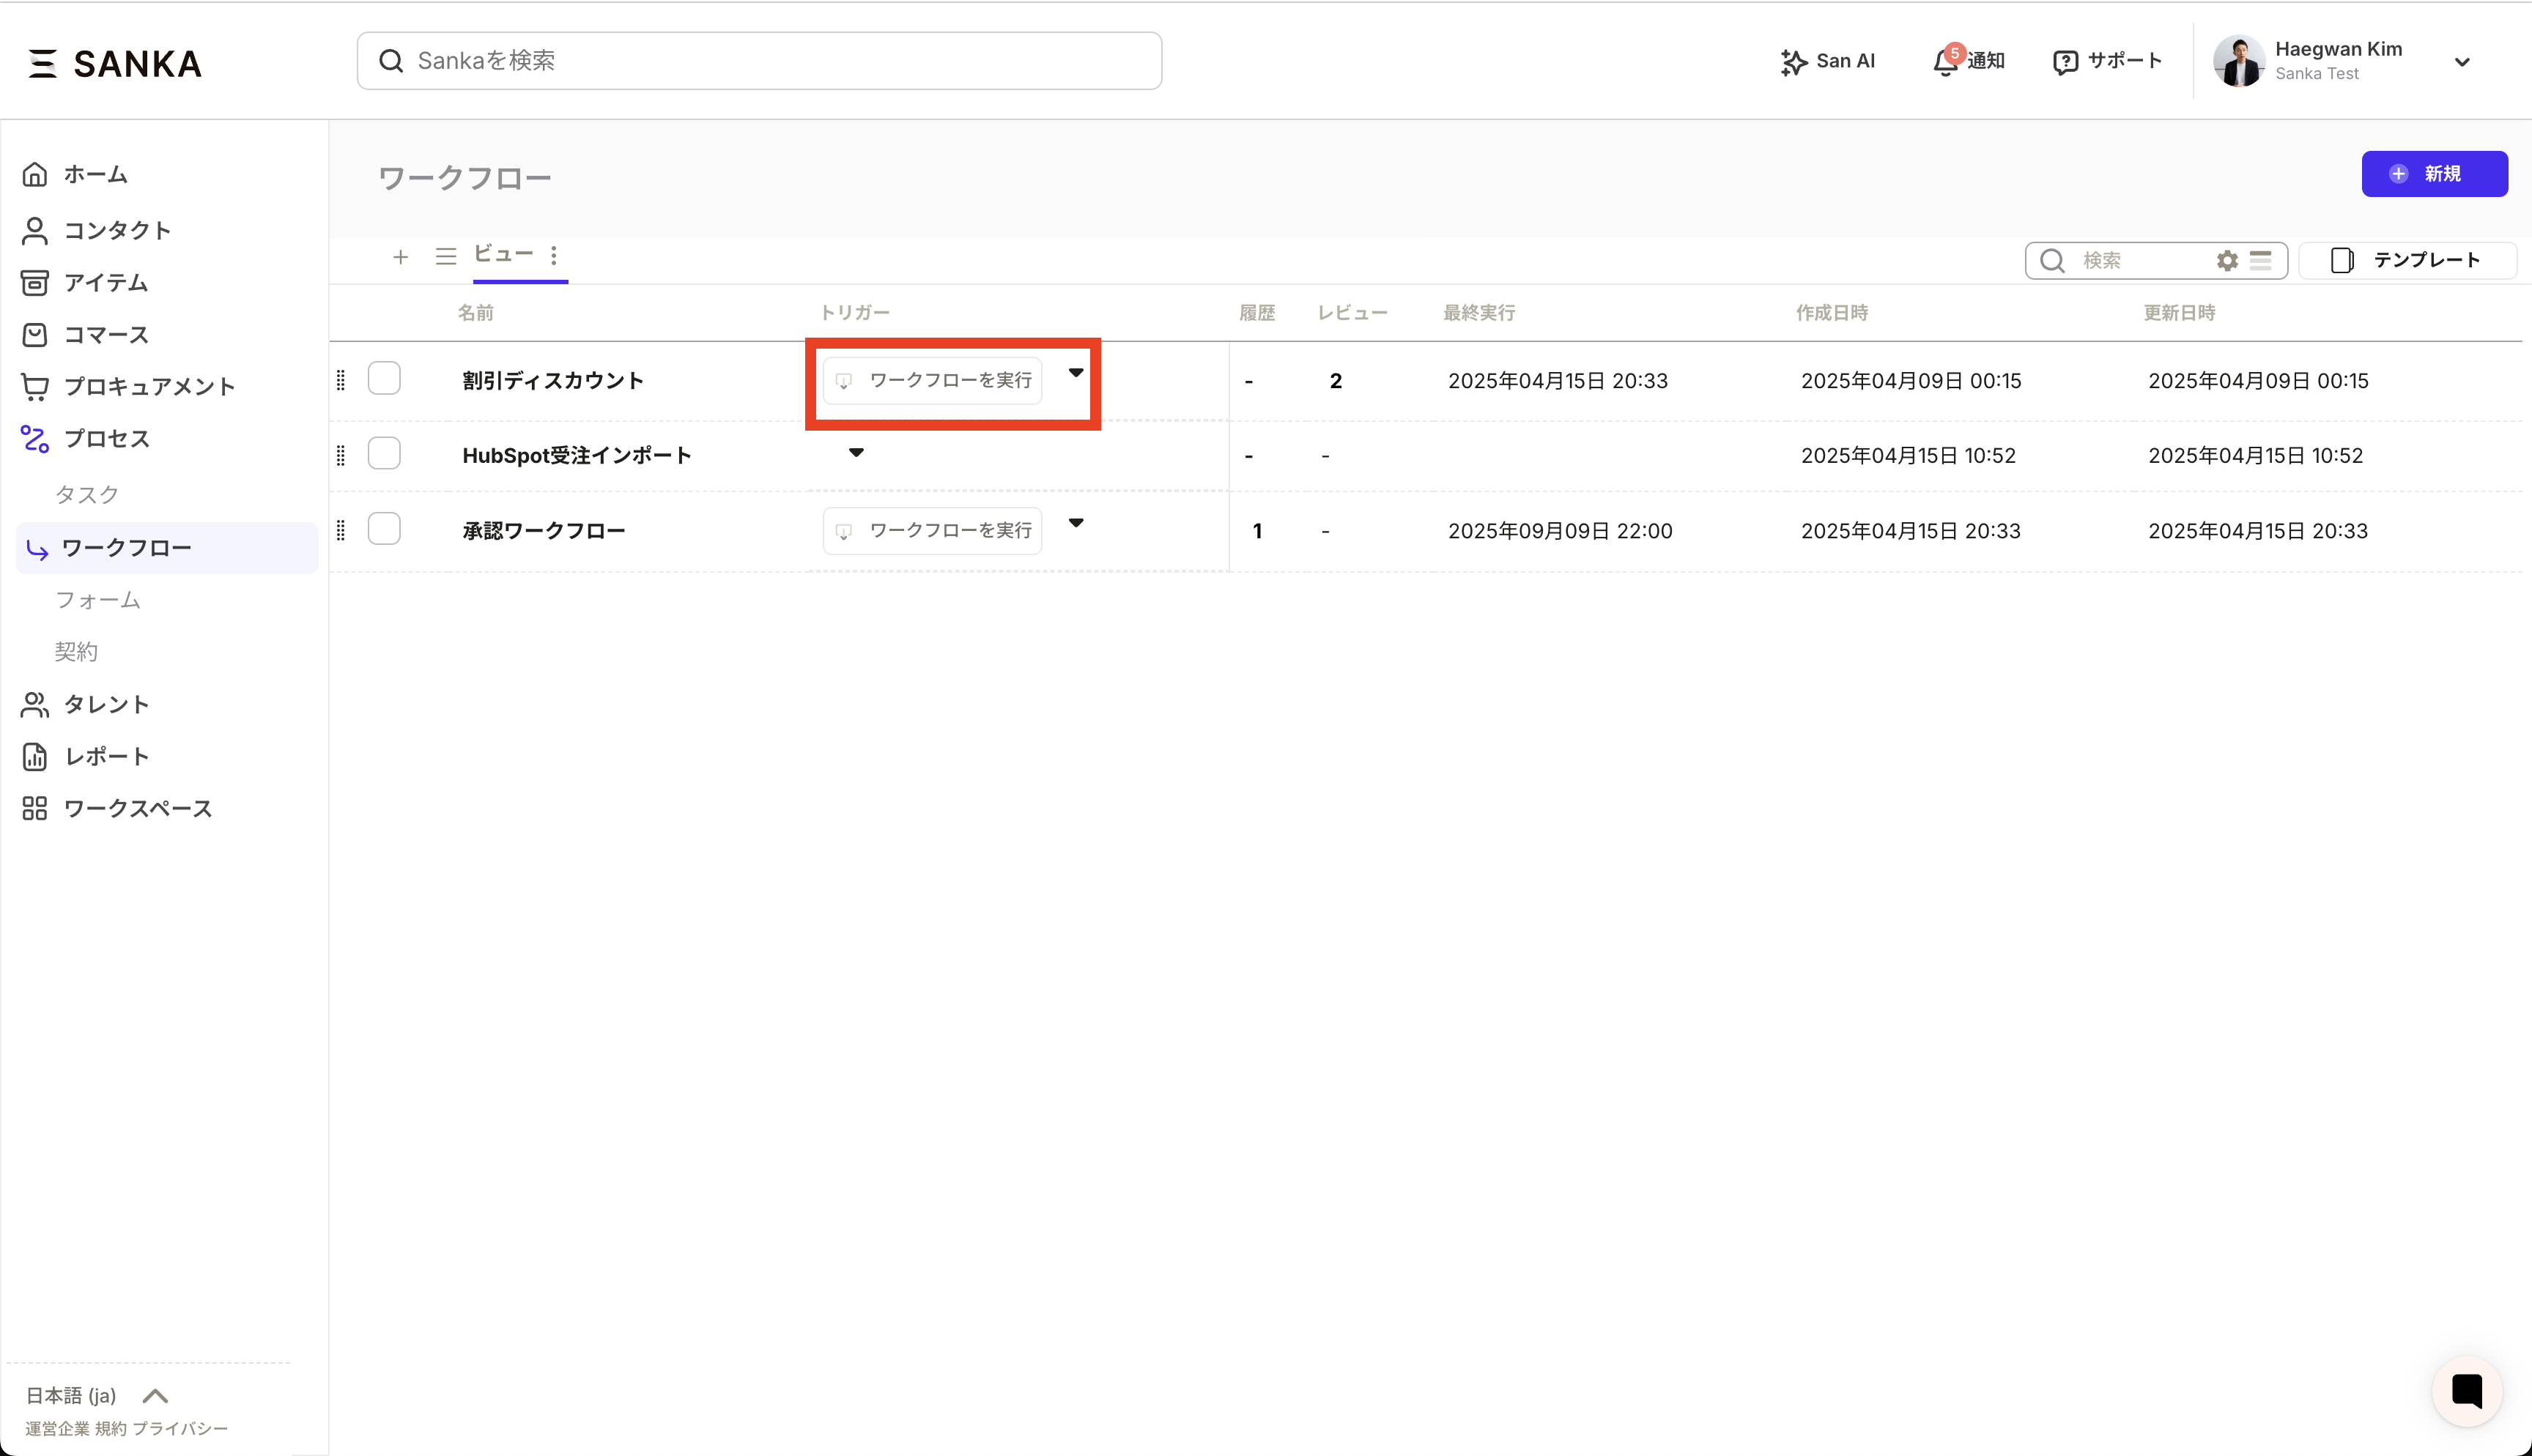Click the Sankaを検索 search field
The image size is (2532, 1456).
(760, 61)
